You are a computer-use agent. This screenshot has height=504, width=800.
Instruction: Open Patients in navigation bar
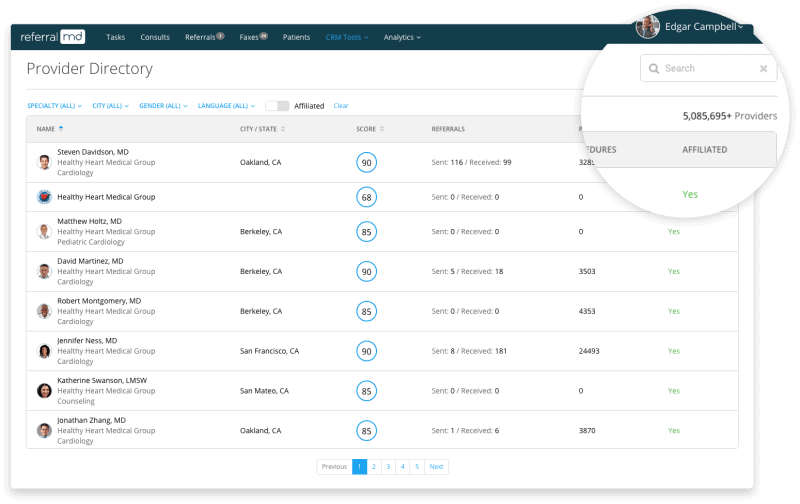pyautogui.click(x=296, y=37)
